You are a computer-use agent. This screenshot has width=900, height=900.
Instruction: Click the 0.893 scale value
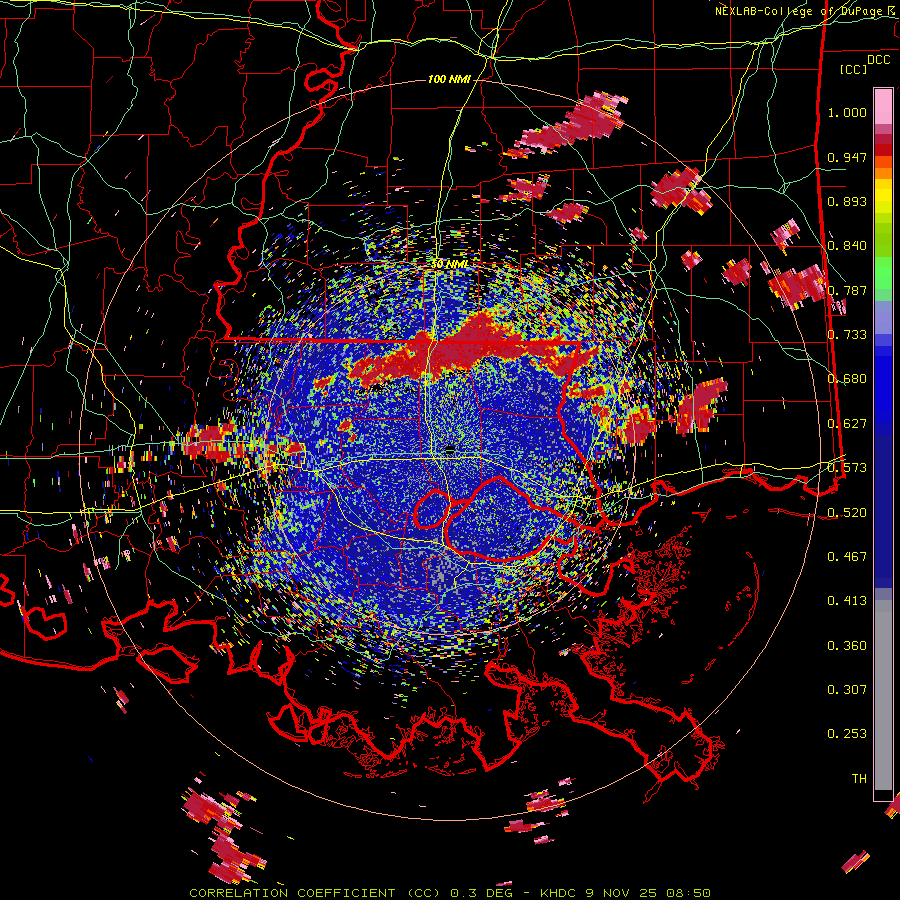(847, 201)
